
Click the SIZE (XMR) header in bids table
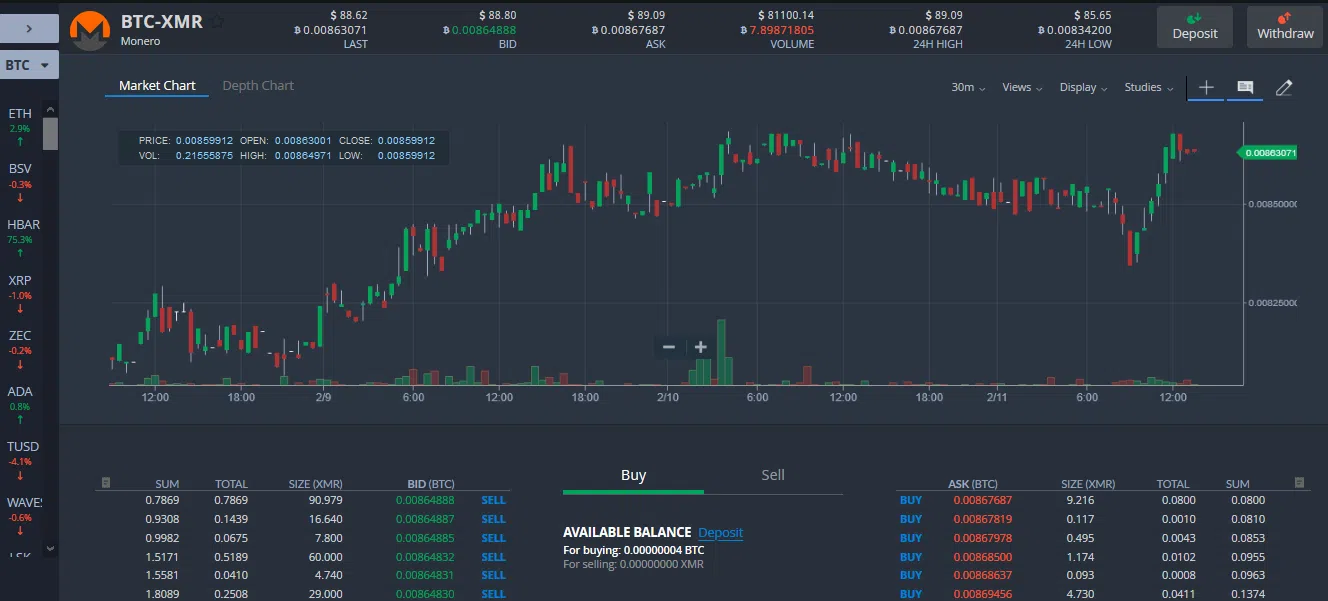[x=314, y=484]
